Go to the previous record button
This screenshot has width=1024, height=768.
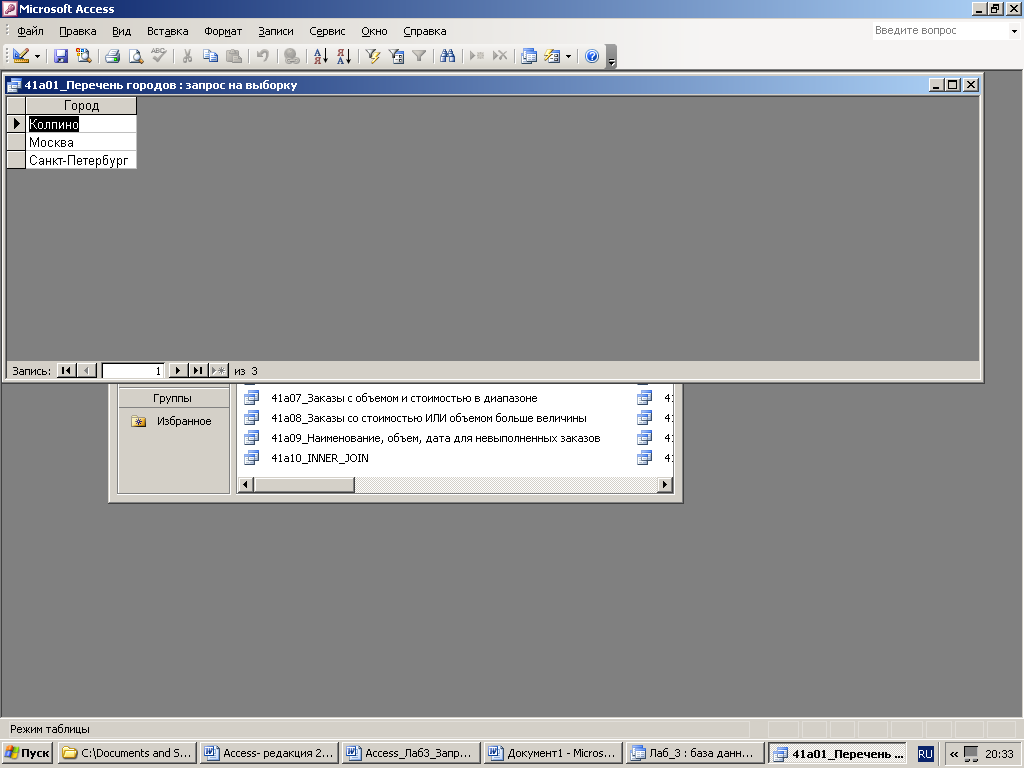tap(87, 371)
